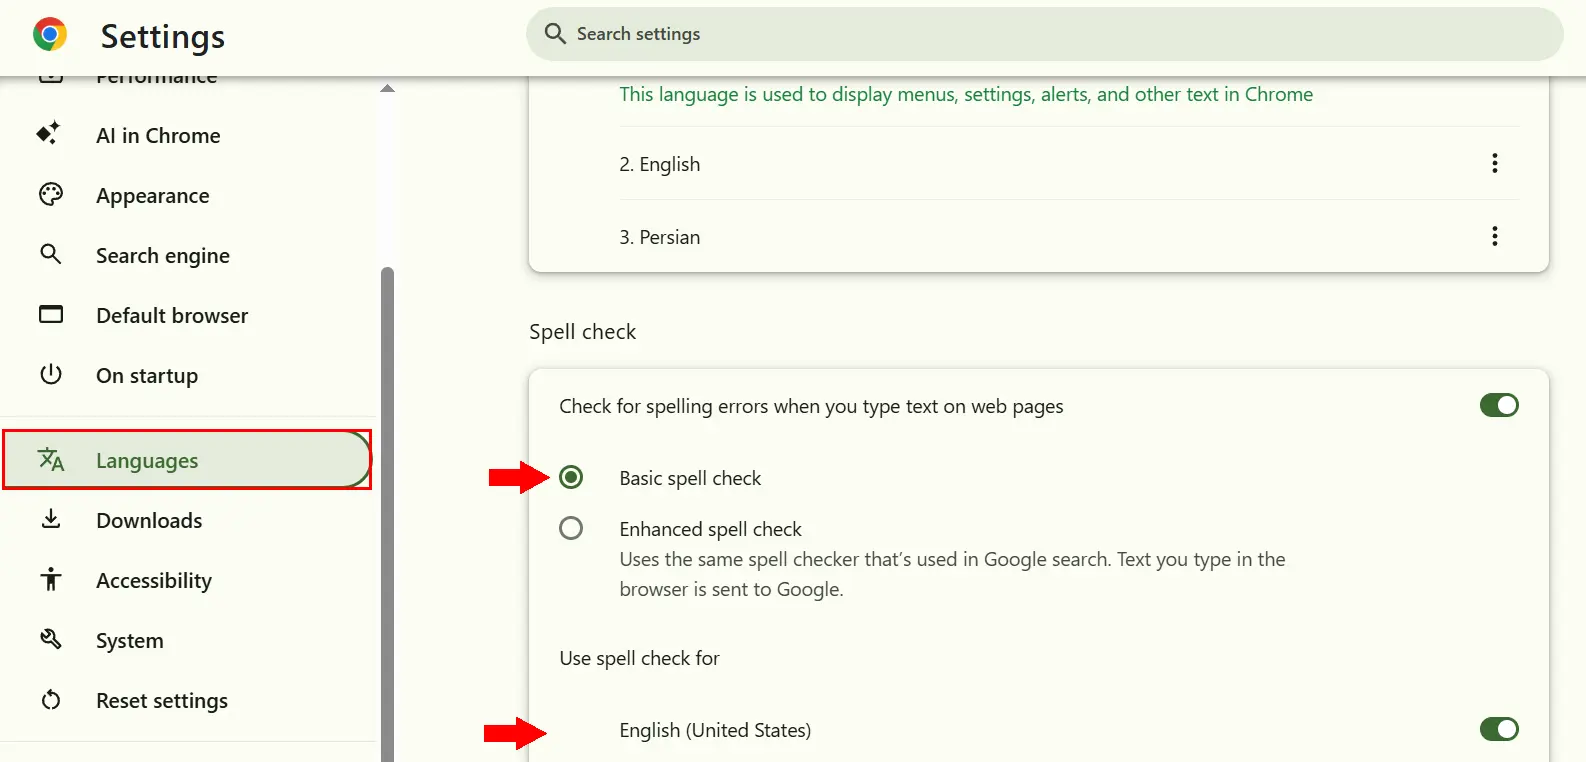Screen dimensions: 1586x762
Task: Toggle spell check on web pages switch
Action: pos(1499,405)
